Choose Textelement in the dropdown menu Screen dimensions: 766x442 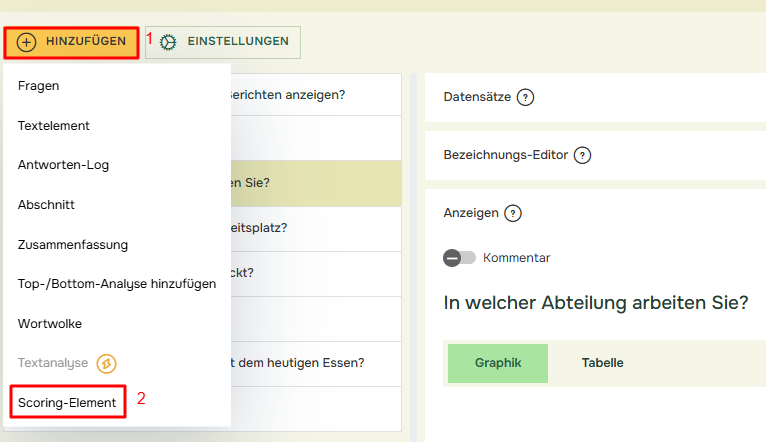pyautogui.click(x=54, y=126)
